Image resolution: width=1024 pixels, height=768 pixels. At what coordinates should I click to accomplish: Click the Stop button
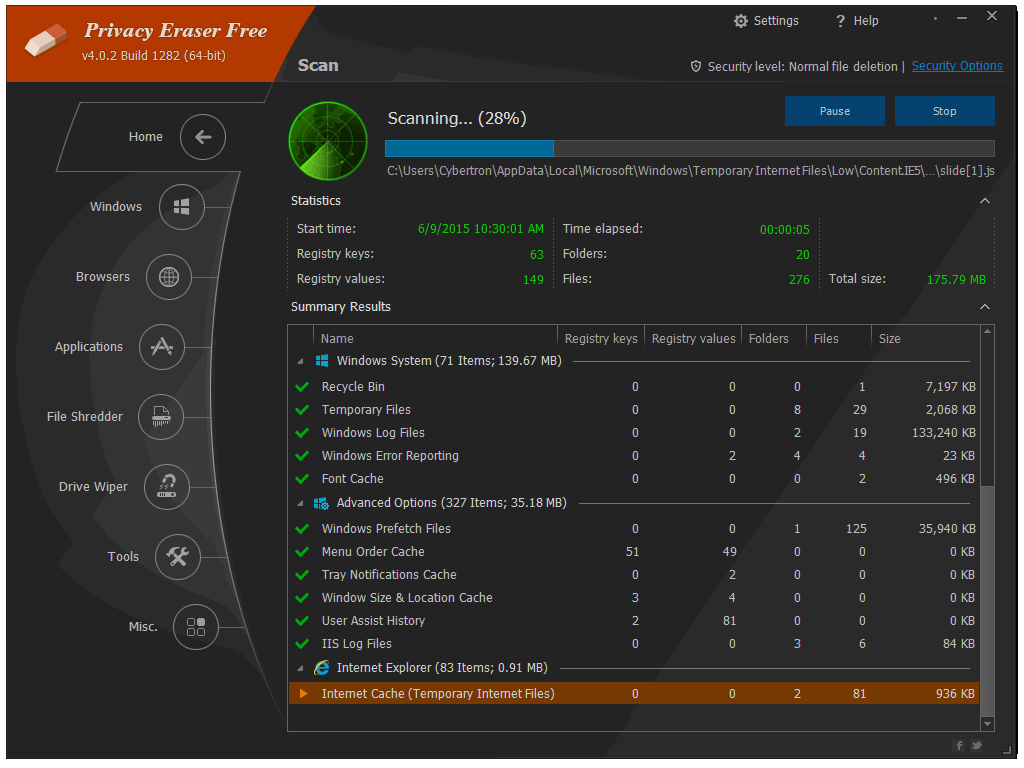pos(944,111)
